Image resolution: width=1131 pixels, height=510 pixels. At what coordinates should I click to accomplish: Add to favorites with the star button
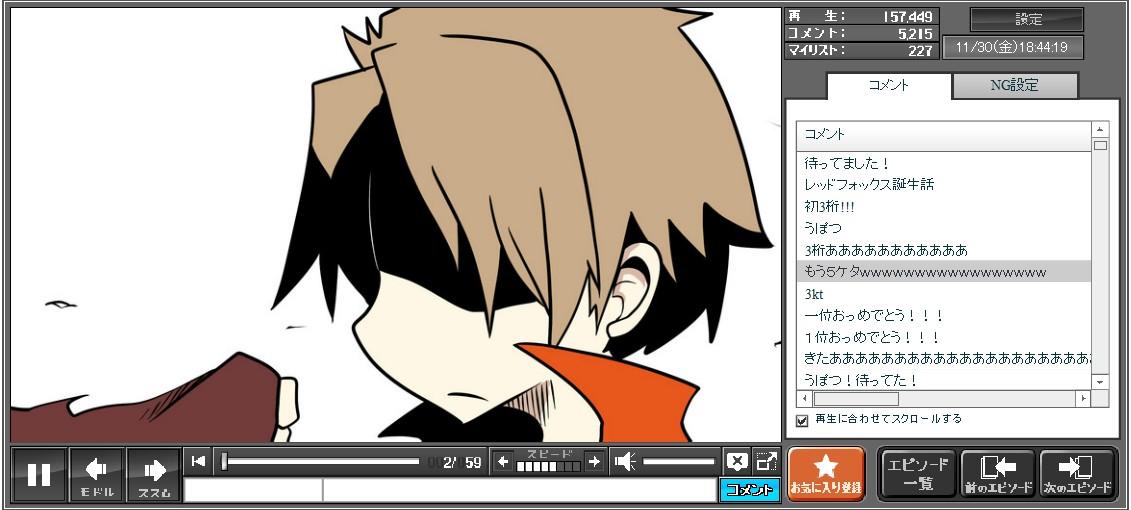tap(825, 473)
